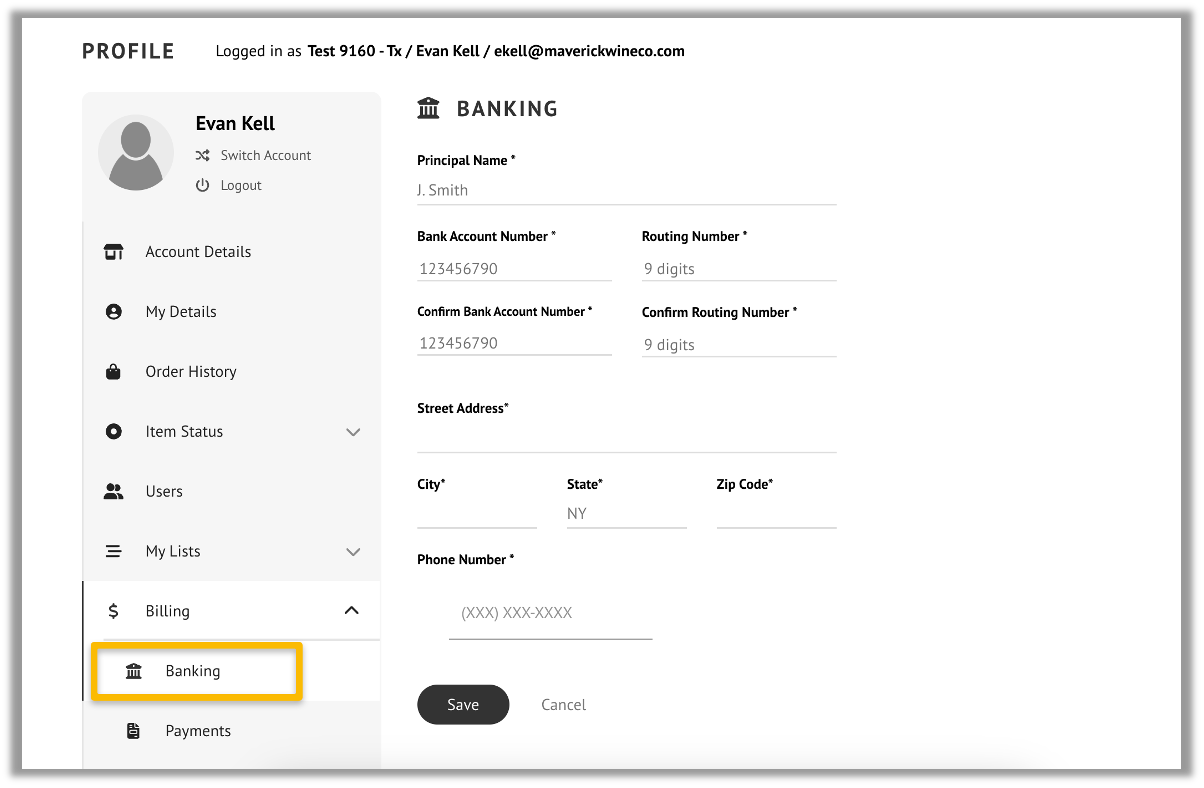Click the Users group icon
1204x788 pixels.
(114, 492)
